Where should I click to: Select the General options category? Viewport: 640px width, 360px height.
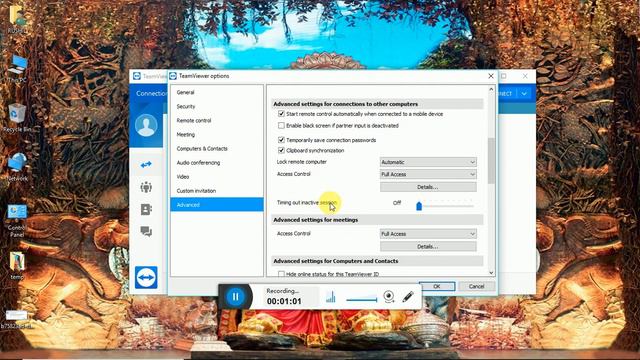click(x=217, y=92)
